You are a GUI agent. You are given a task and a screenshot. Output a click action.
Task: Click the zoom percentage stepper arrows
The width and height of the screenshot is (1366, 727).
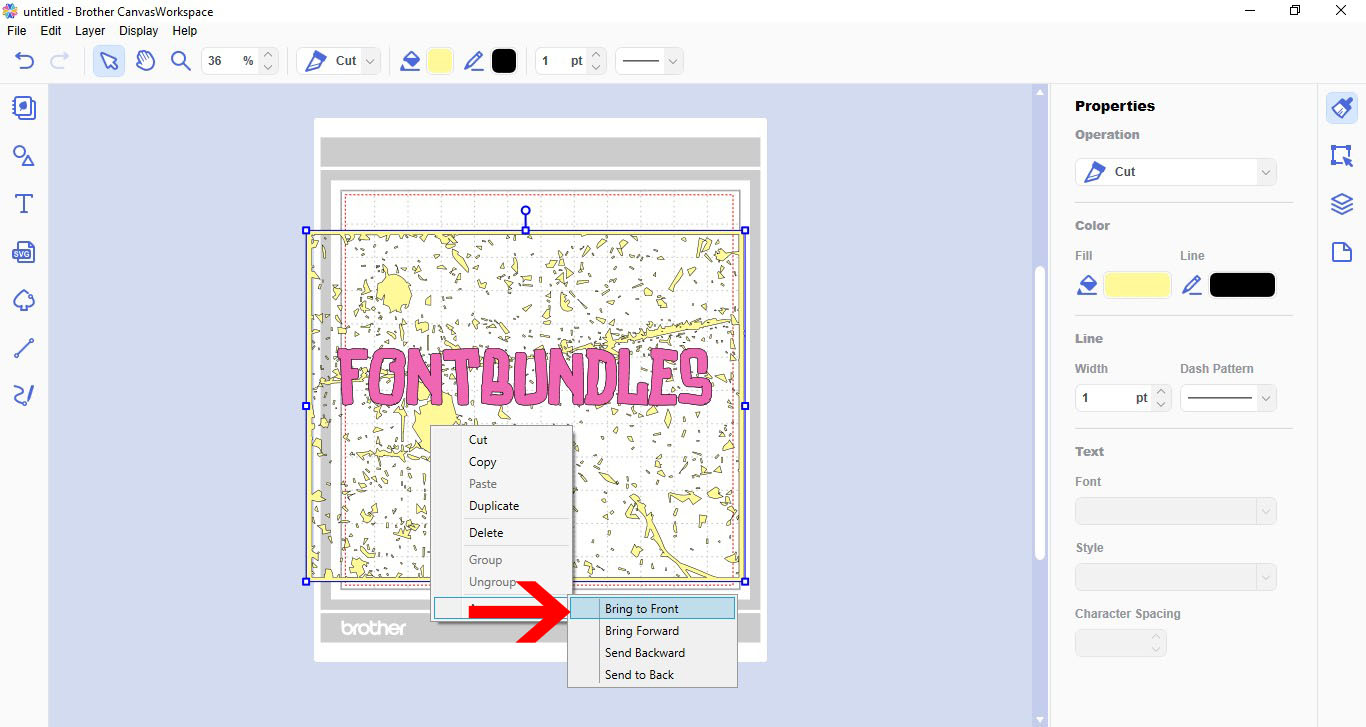[267, 61]
